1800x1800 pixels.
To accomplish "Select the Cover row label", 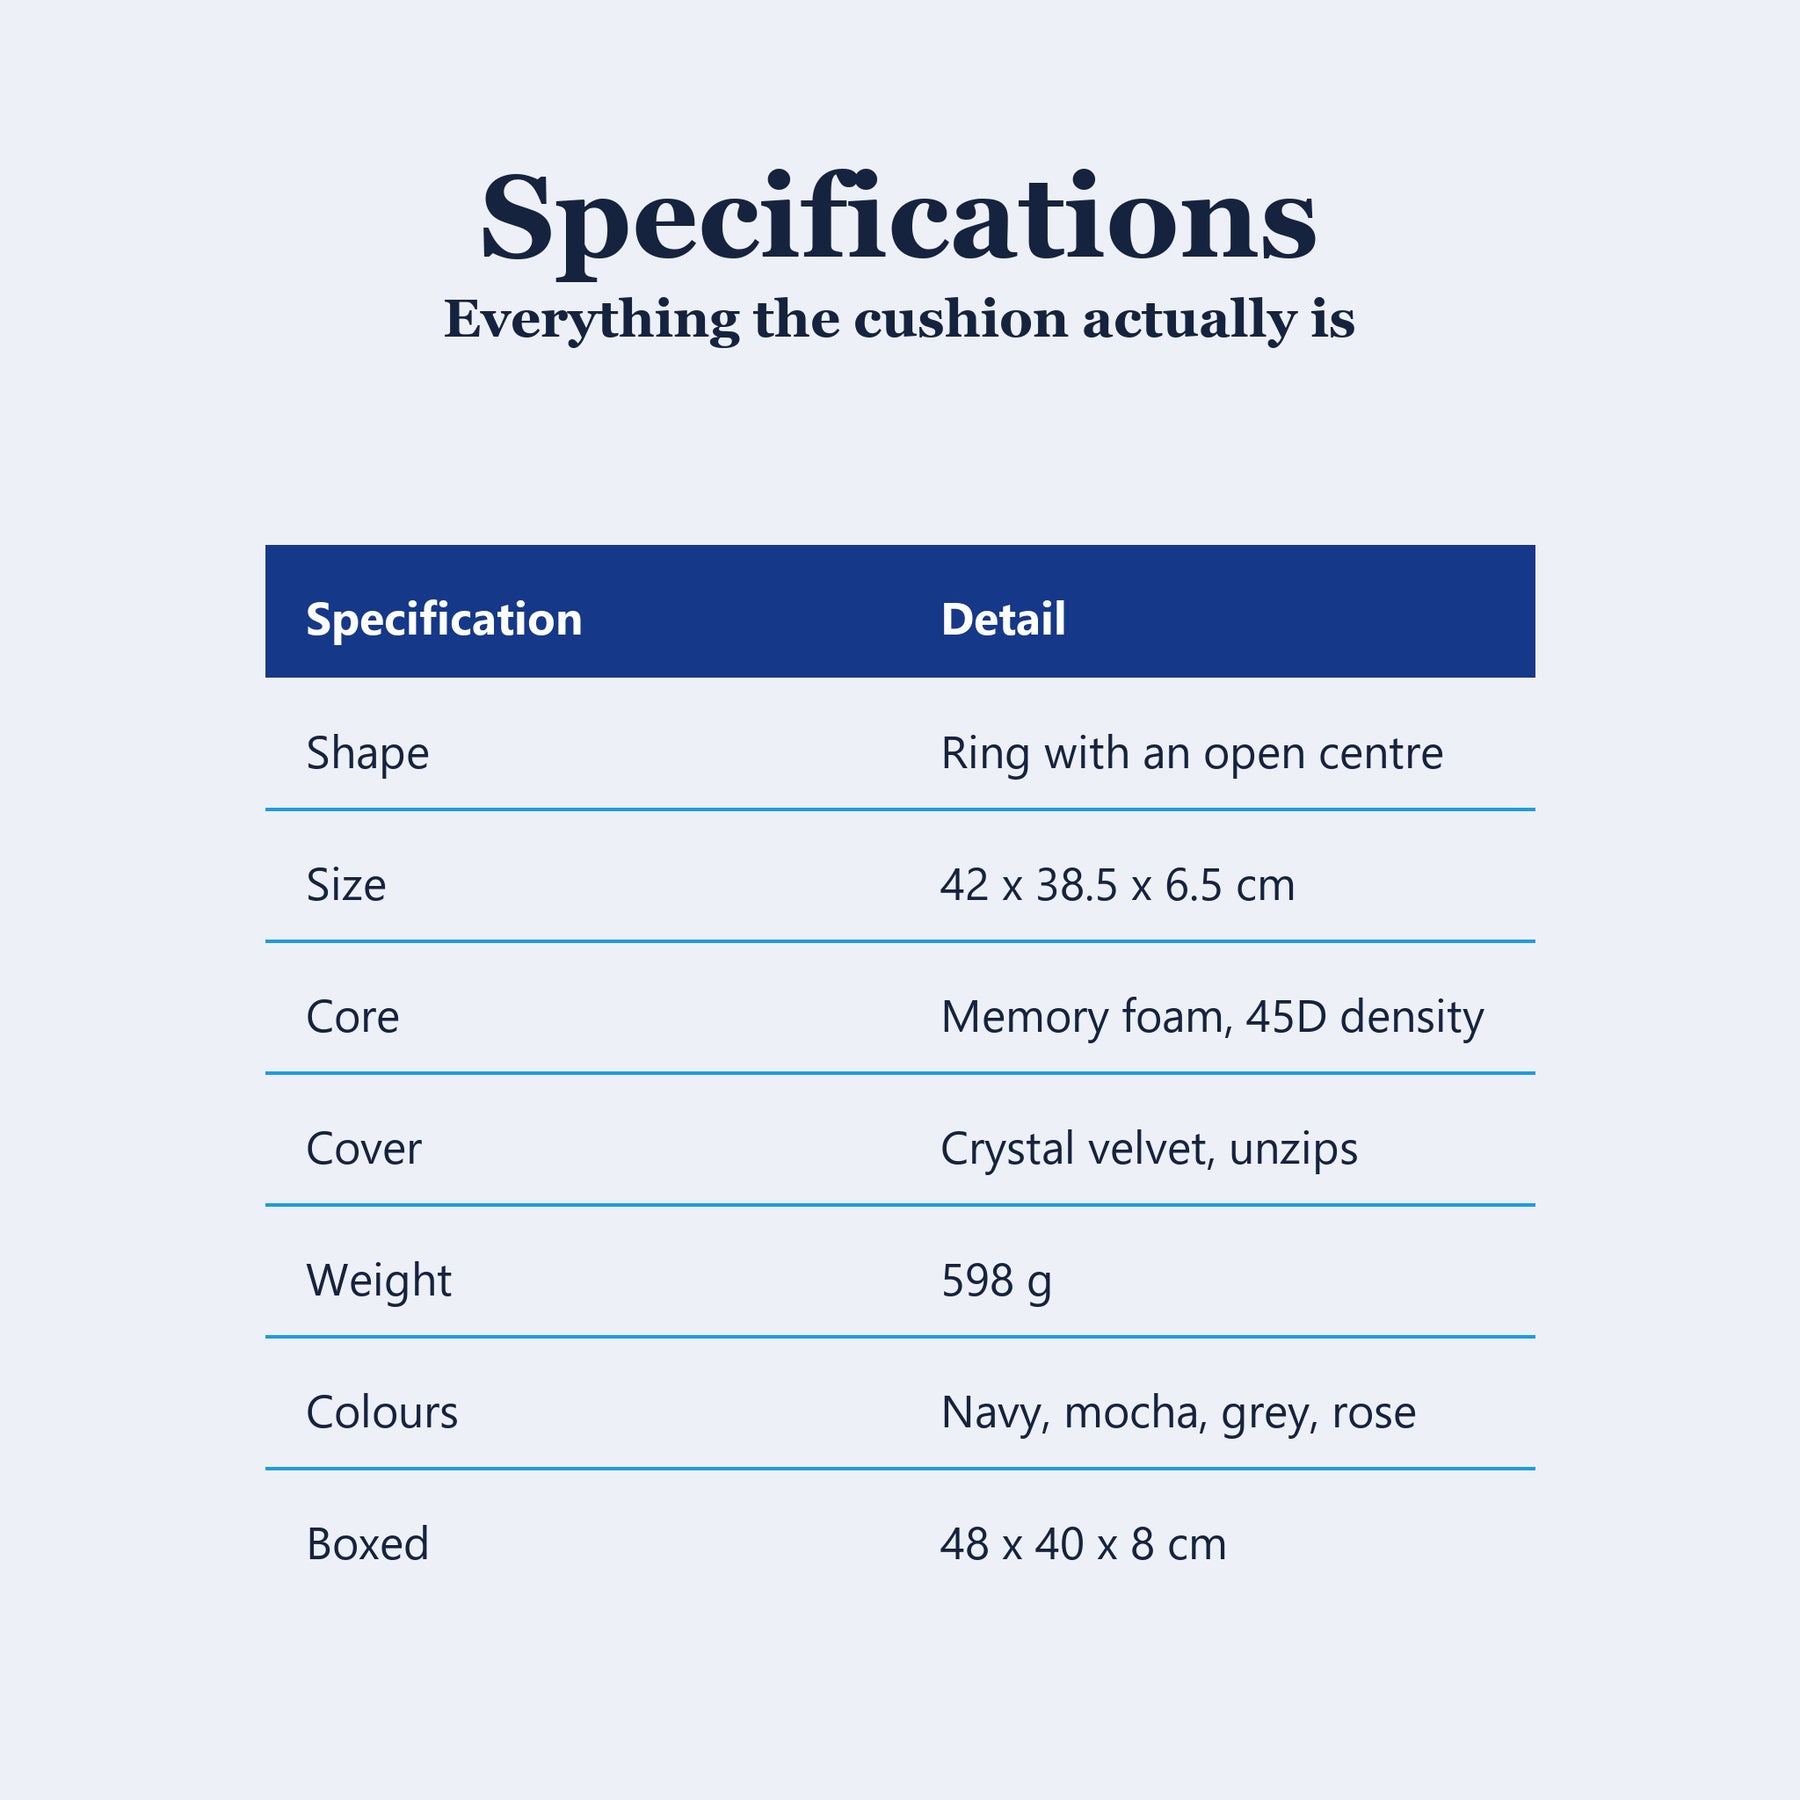I will [363, 1149].
